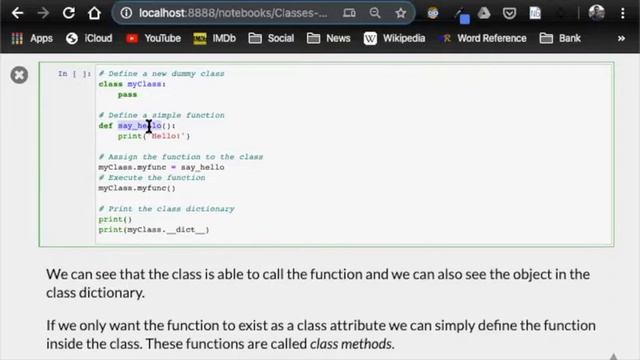The width and height of the screenshot is (640, 360).
Task: Show more bookmarks with the double chevron
Action: point(621,38)
